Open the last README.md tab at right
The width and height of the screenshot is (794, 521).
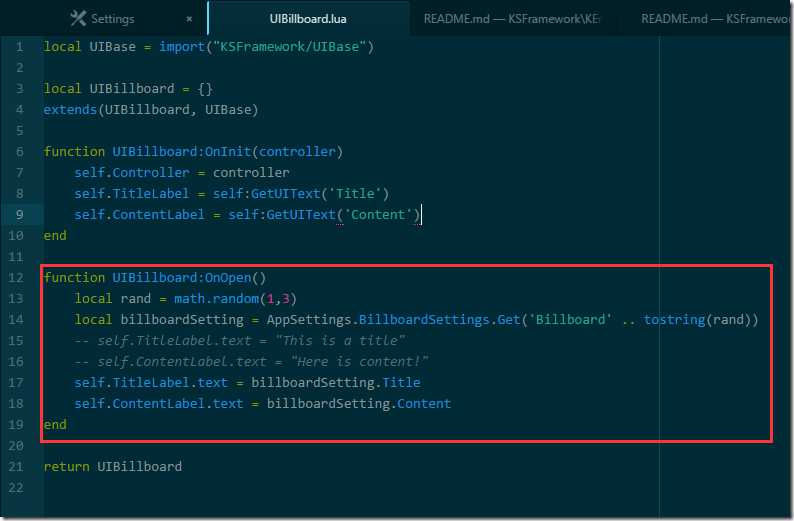click(715, 19)
